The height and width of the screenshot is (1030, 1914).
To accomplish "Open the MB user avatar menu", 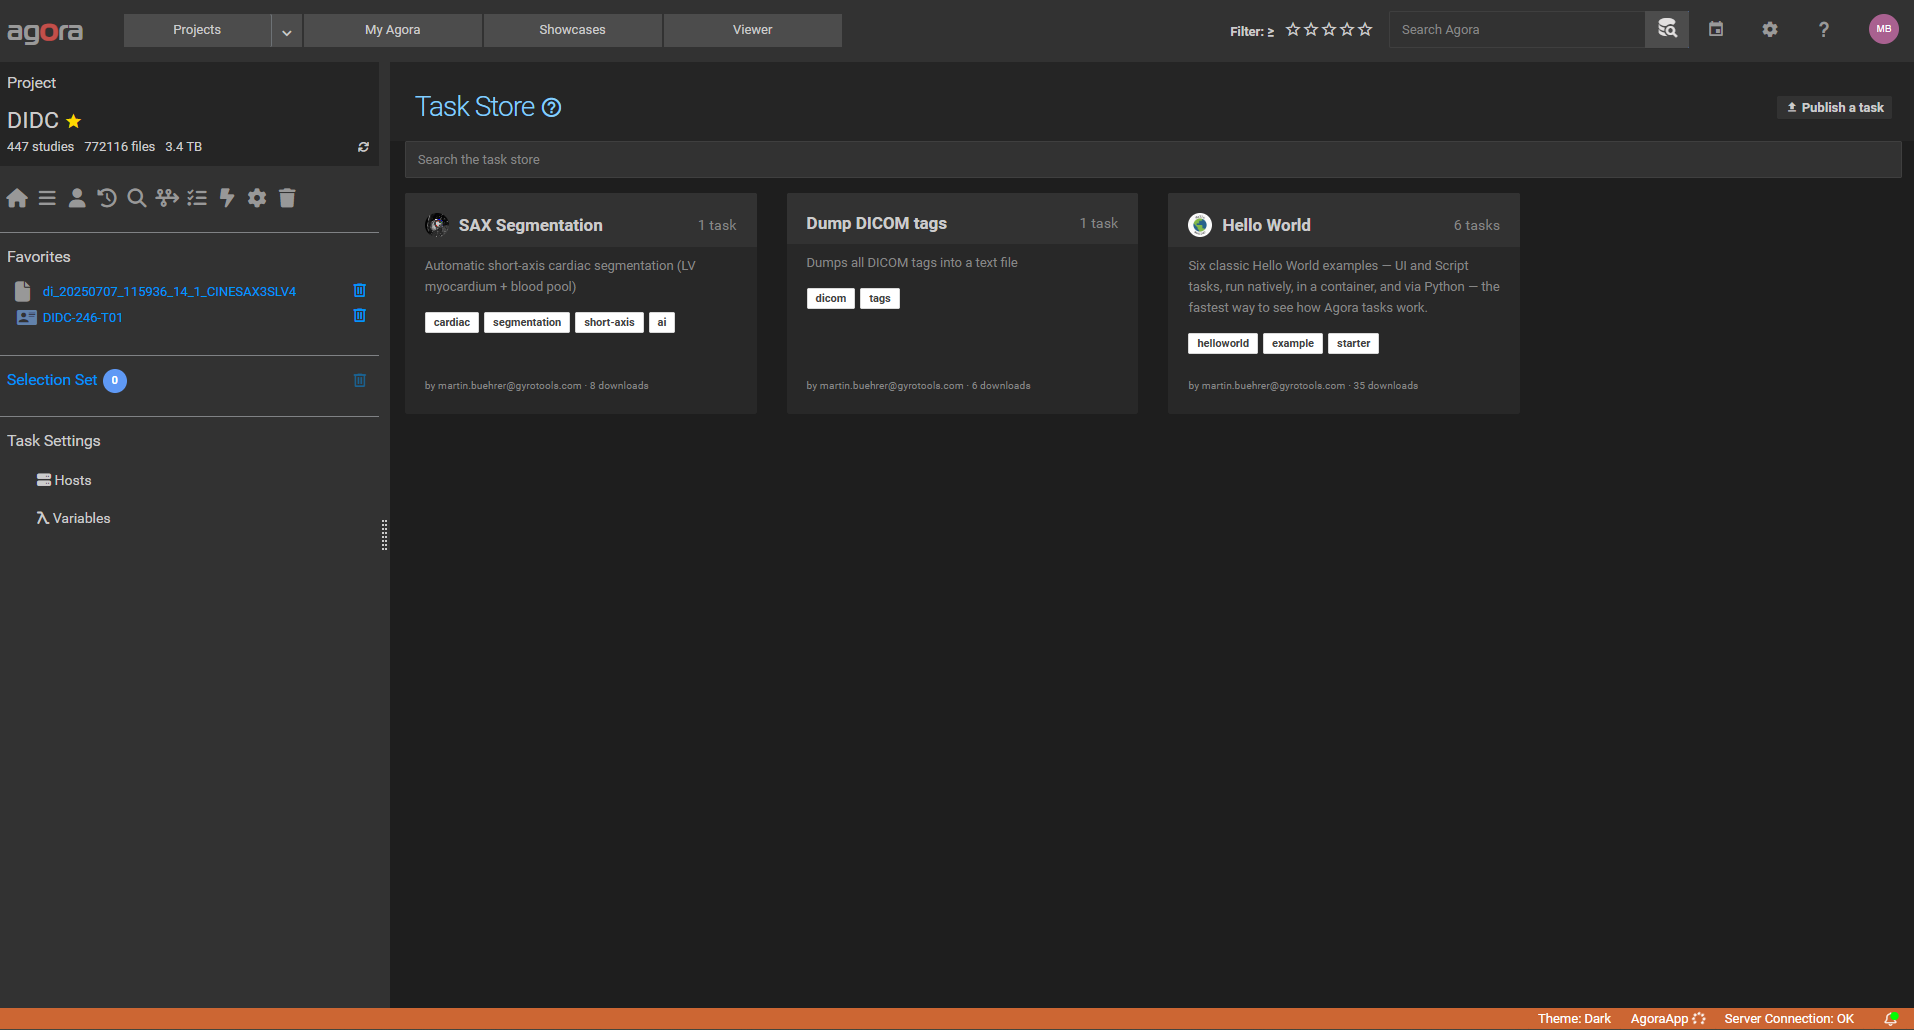I will [x=1884, y=29].
